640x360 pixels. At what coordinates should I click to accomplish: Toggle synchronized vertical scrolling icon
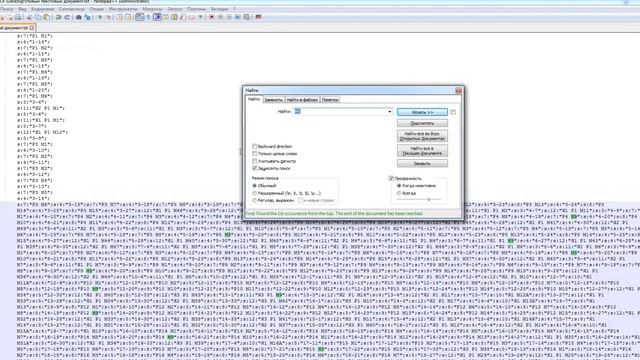pos(119,17)
